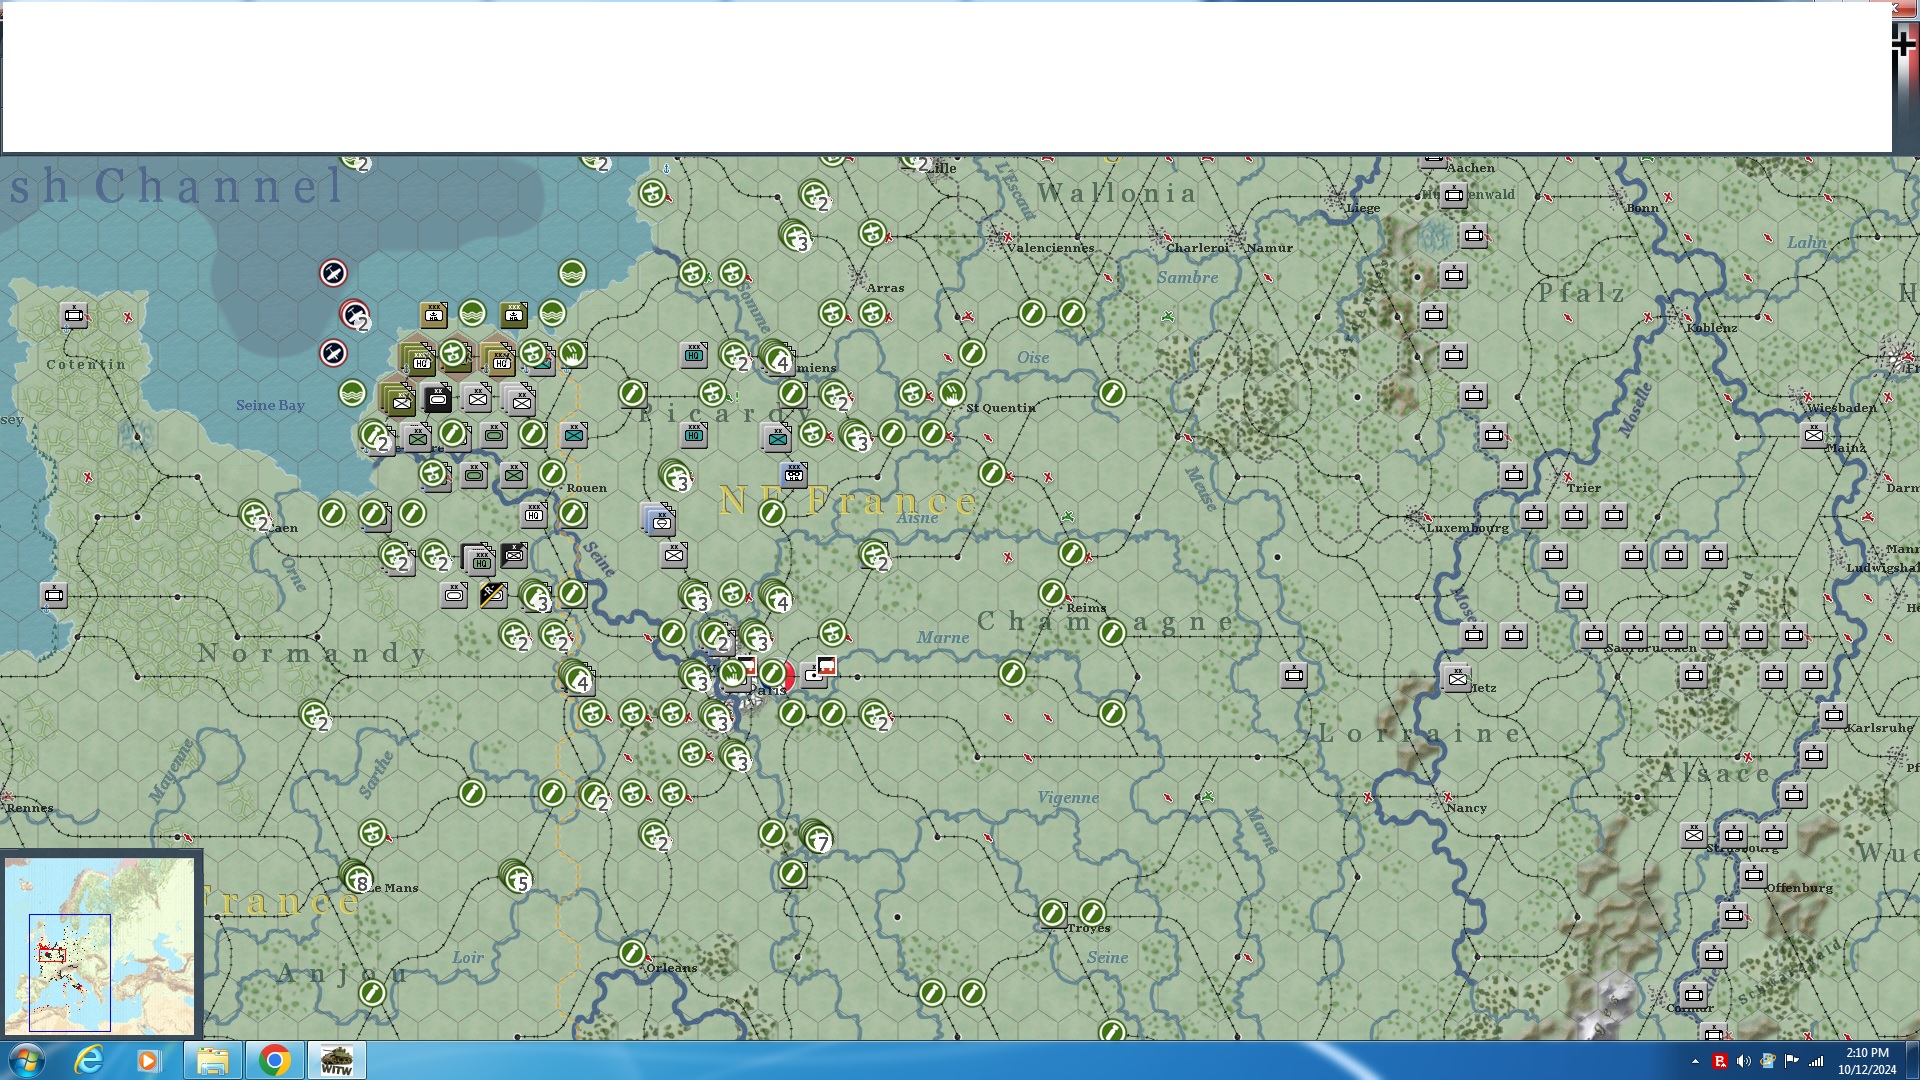This screenshot has width=1920, height=1080.
Task: Select the blue XXX HQ counter in NE France
Action: [x=794, y=474]
